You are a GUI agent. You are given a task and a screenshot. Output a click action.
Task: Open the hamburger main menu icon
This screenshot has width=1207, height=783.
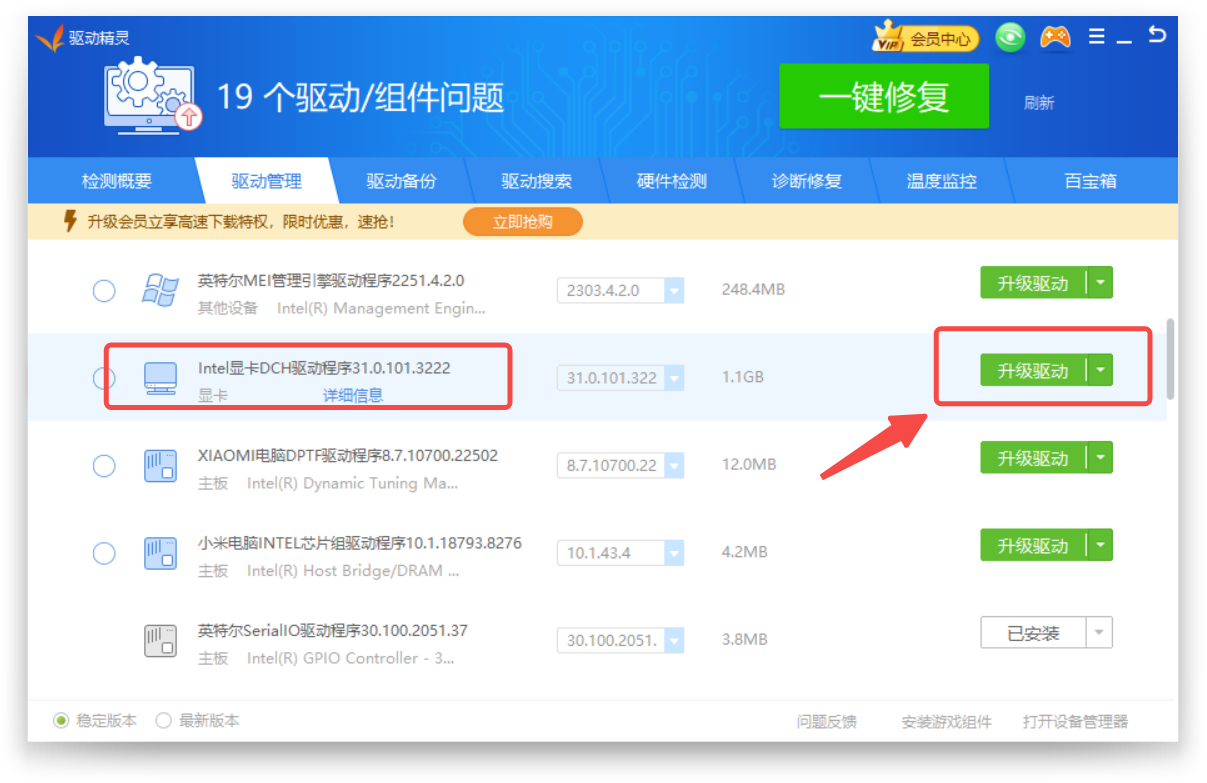point(1097,37)
